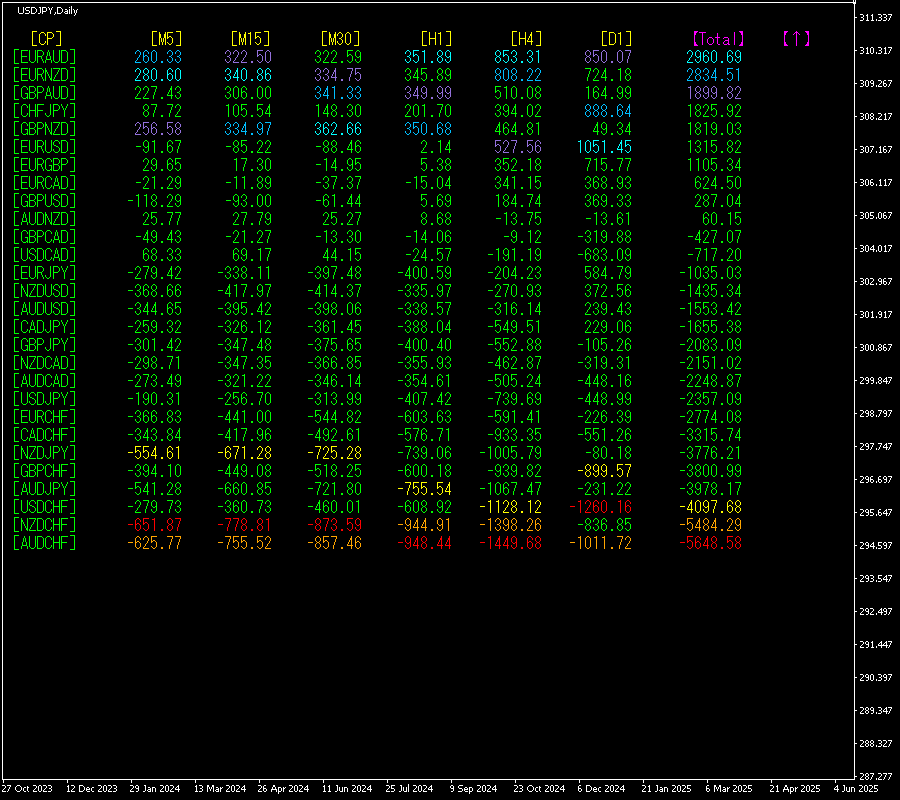
Task: Sort by the [M15] column header
Action: [x=250, y=39]
